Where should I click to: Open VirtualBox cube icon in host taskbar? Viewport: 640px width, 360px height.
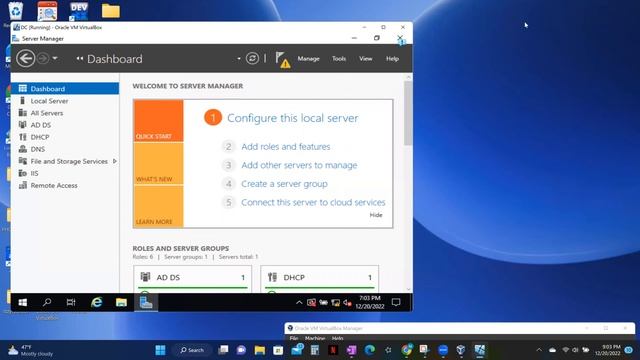pos(461,350)
